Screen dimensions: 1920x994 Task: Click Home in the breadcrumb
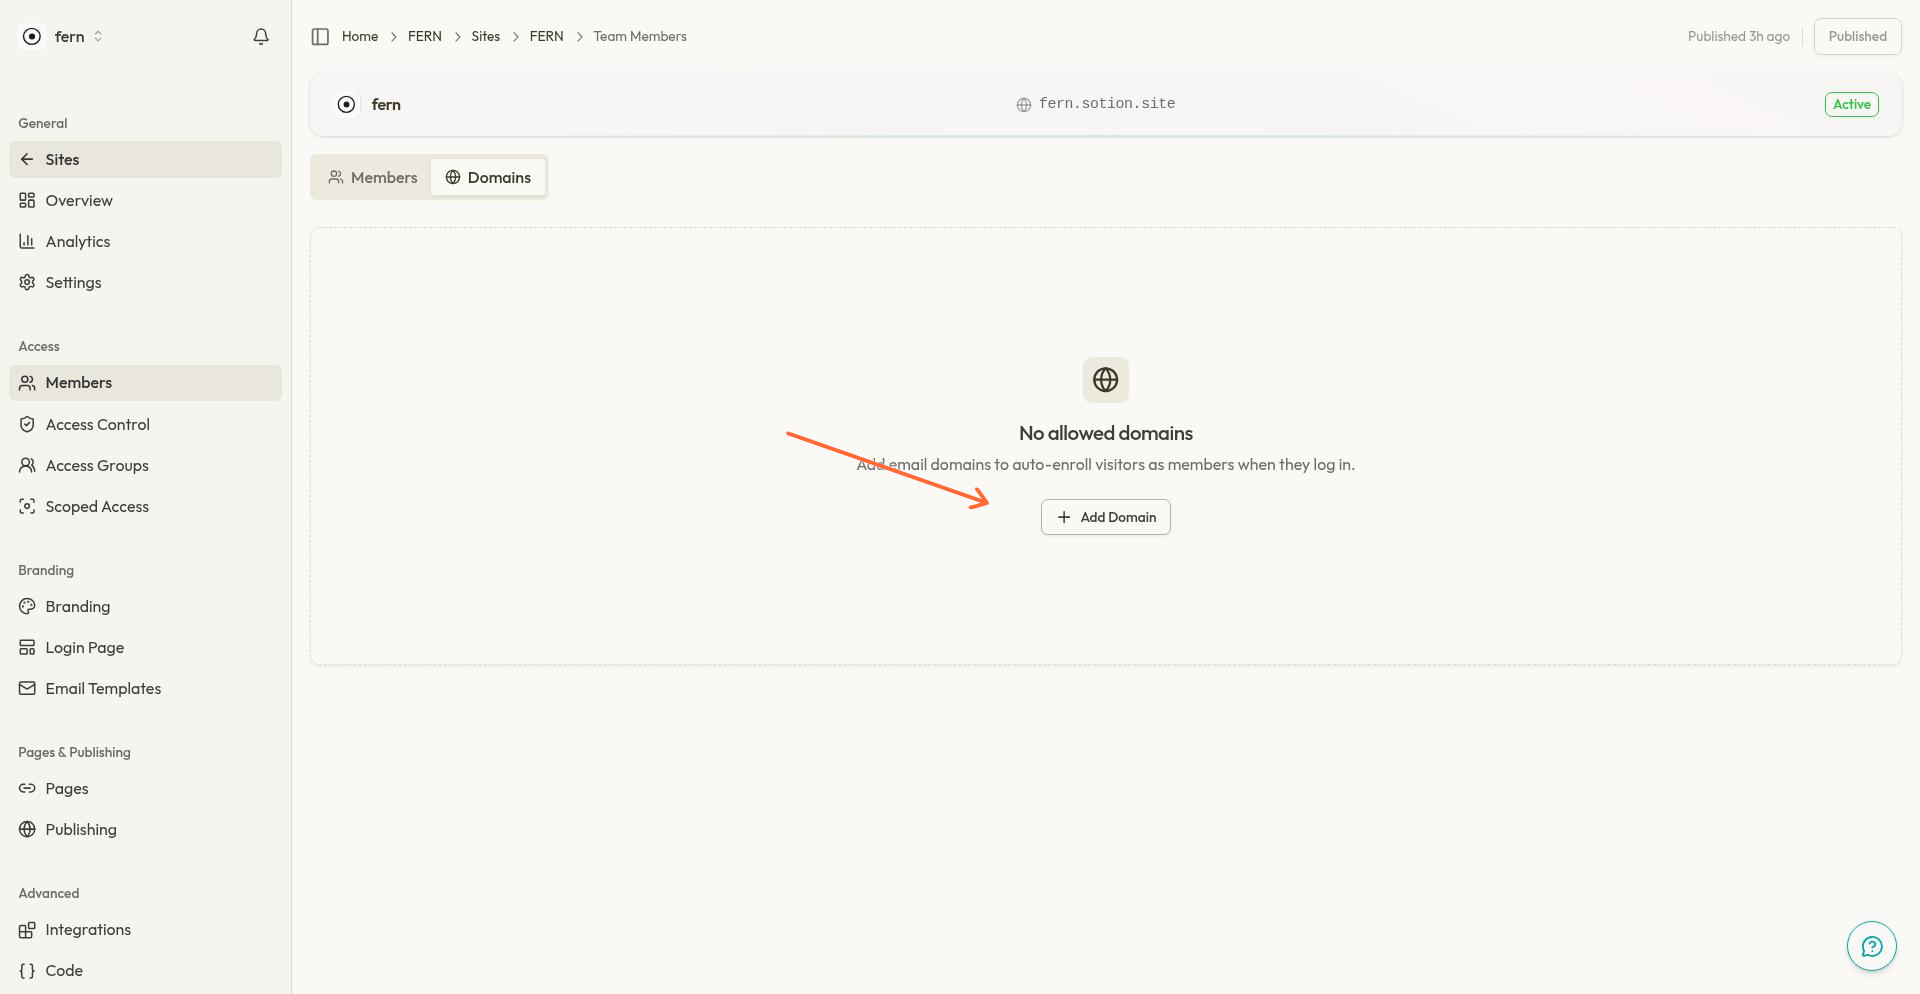coord(360,36)
